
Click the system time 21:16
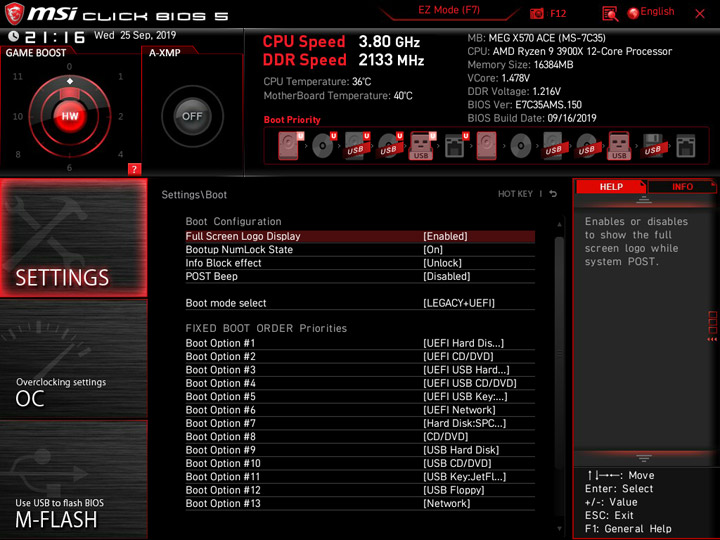click(54, 37)
